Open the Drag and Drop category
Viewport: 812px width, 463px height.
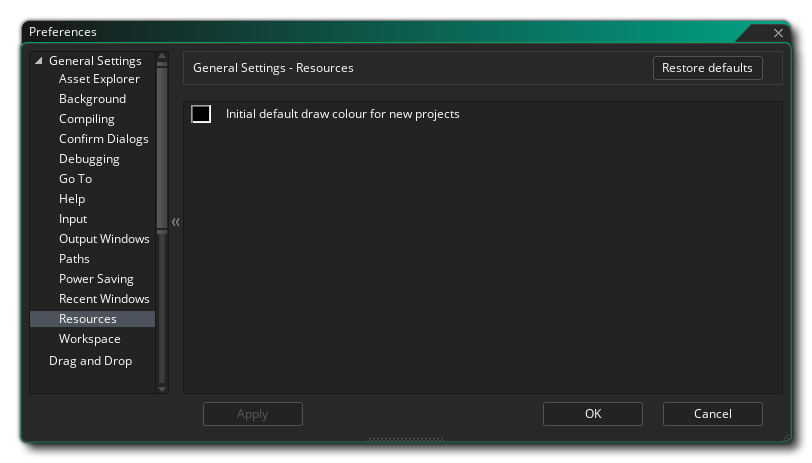coord(90,361)
